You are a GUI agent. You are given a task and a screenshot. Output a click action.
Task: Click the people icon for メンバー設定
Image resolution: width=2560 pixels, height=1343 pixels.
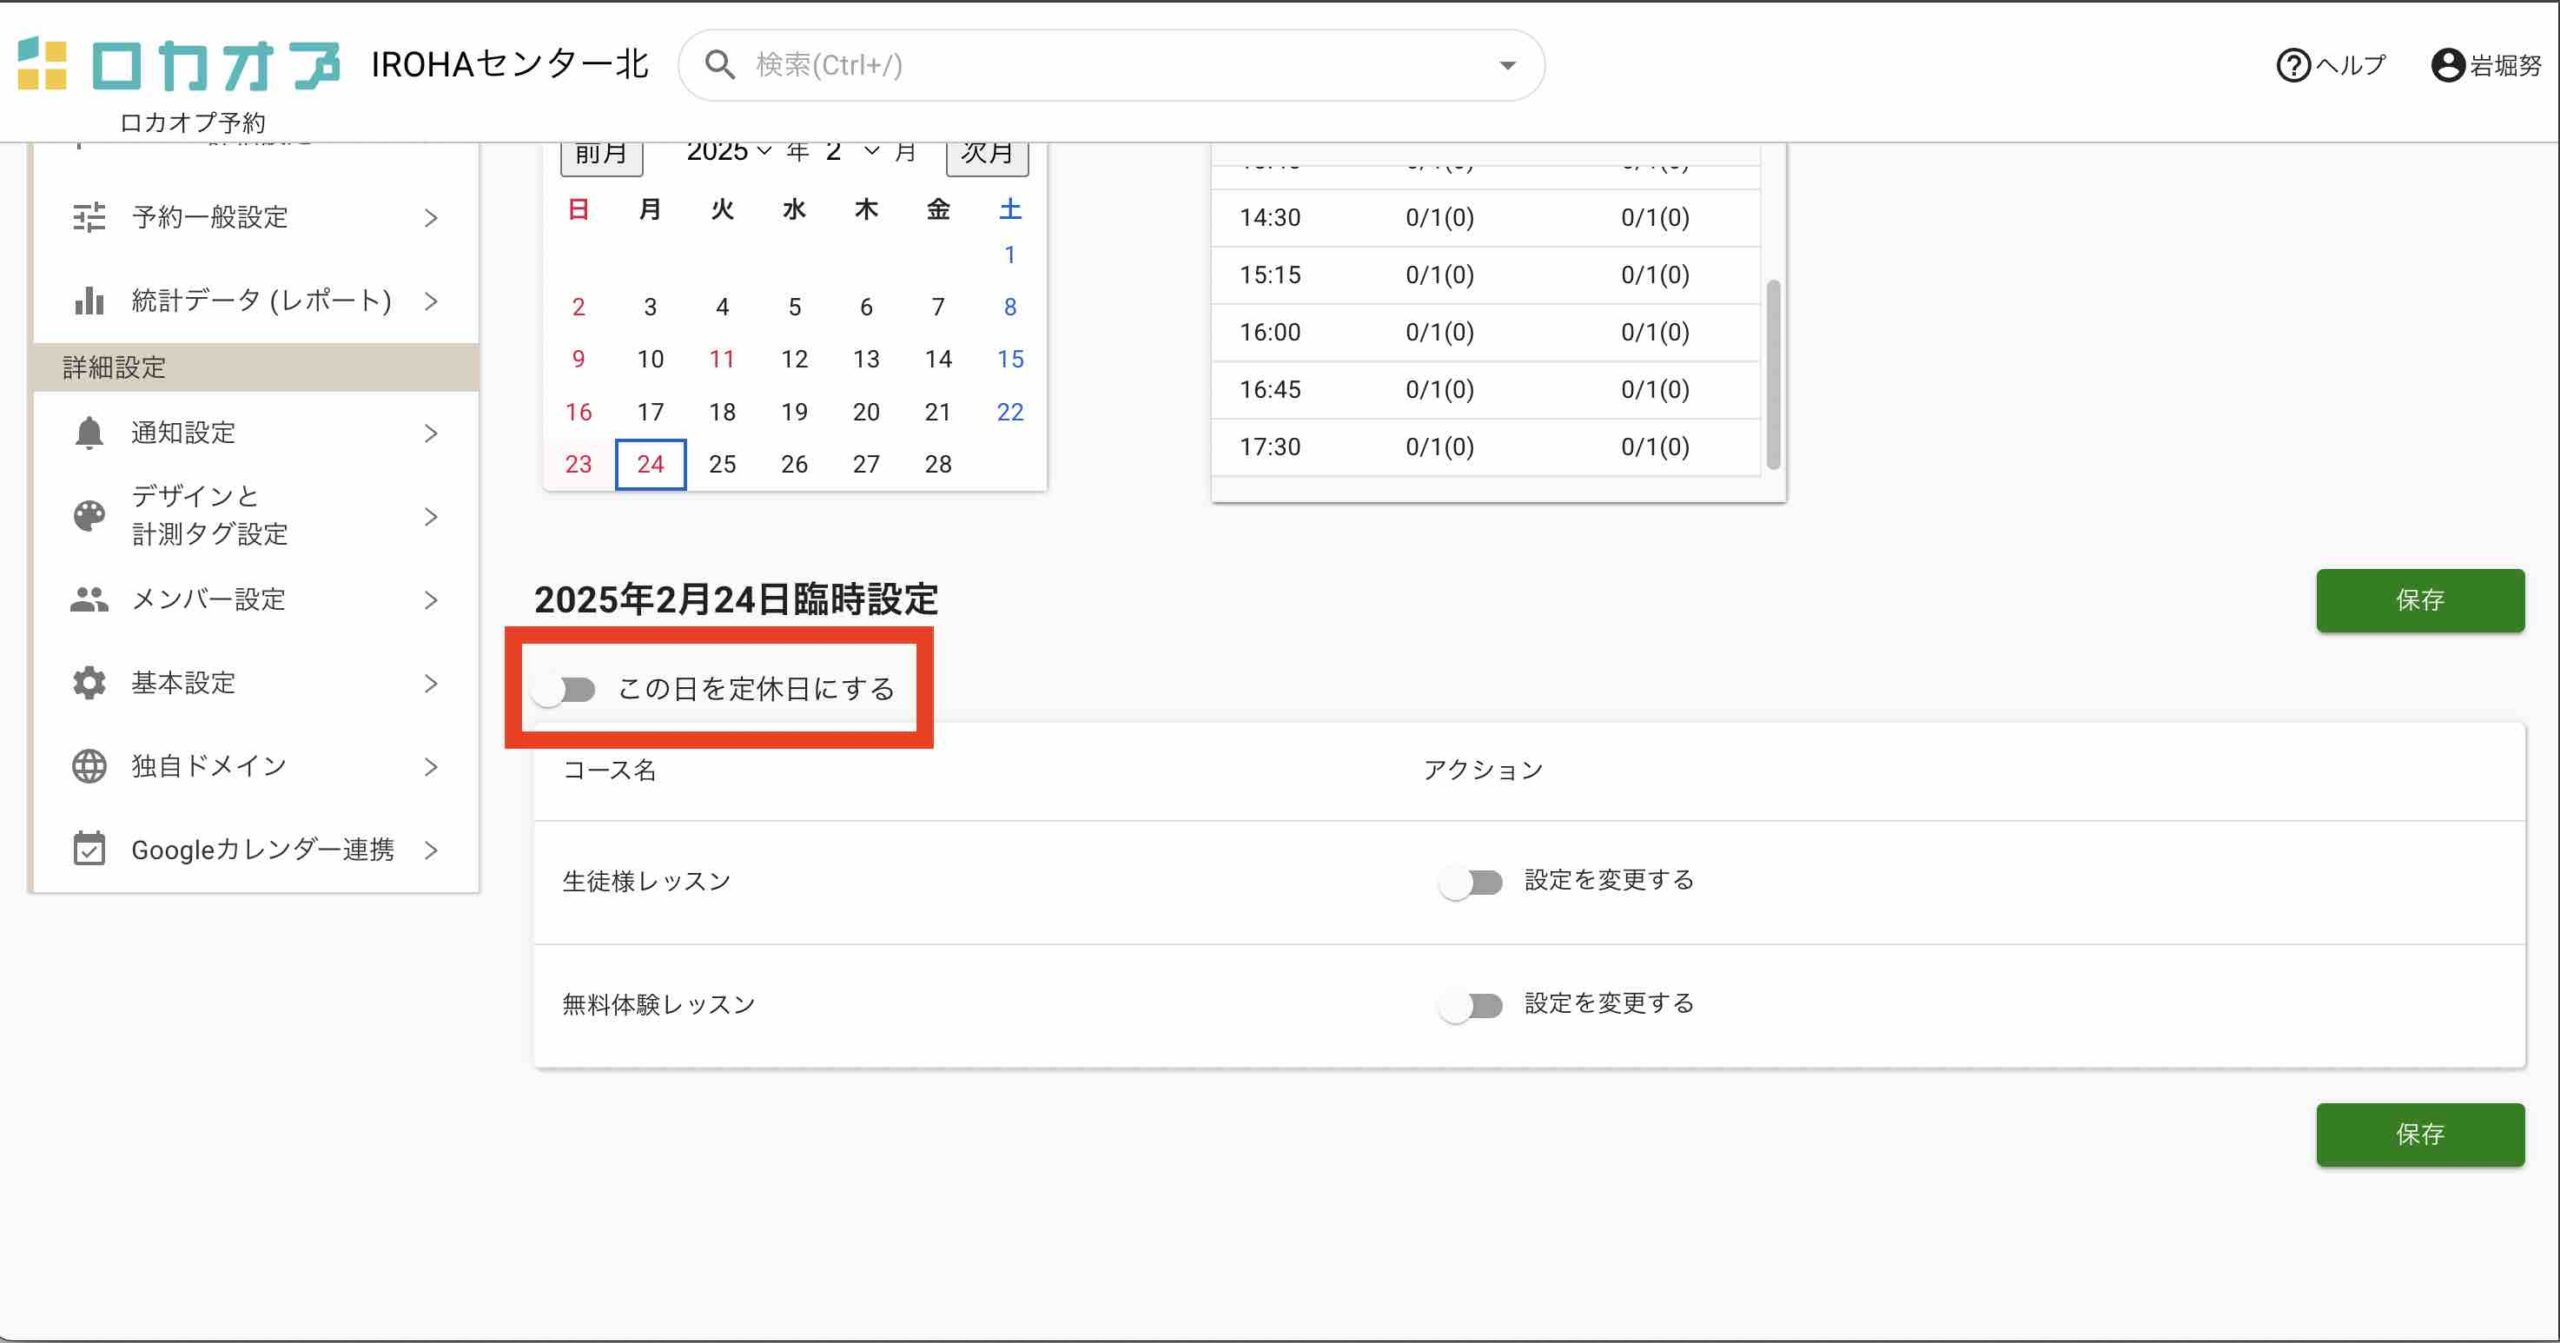[89, 600]
